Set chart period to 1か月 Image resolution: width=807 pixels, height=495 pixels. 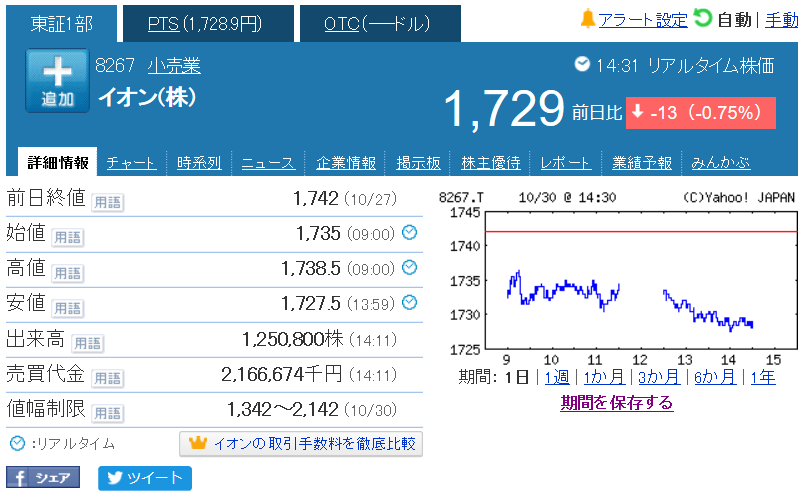604,377
